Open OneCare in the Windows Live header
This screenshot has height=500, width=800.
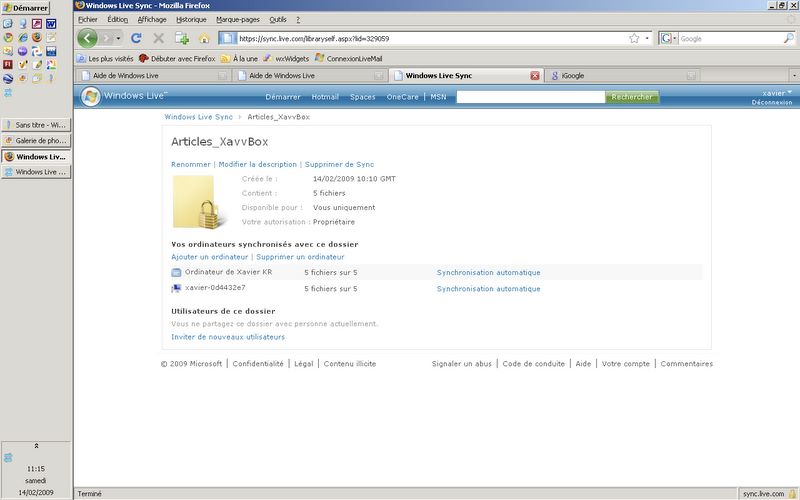click(403, 97)
